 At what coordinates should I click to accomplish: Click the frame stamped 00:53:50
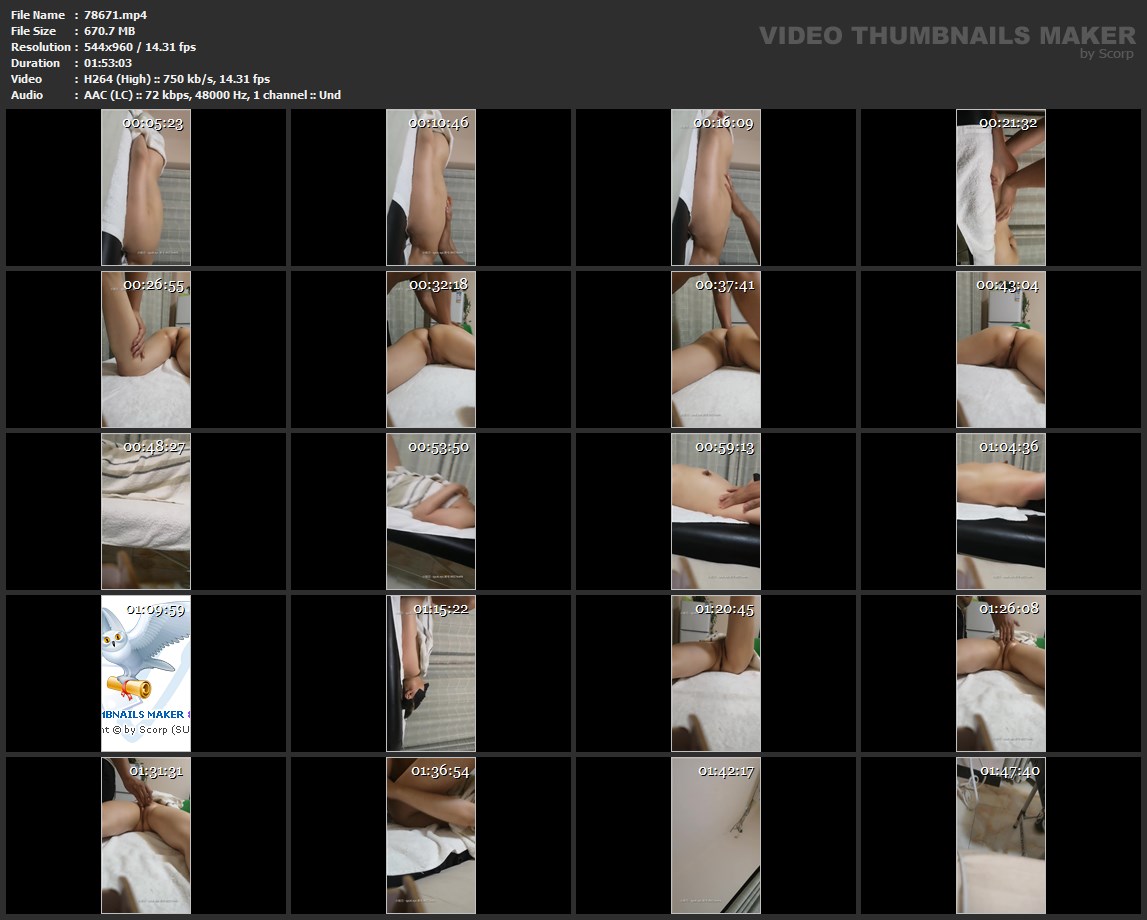click(x=431, y=512)
